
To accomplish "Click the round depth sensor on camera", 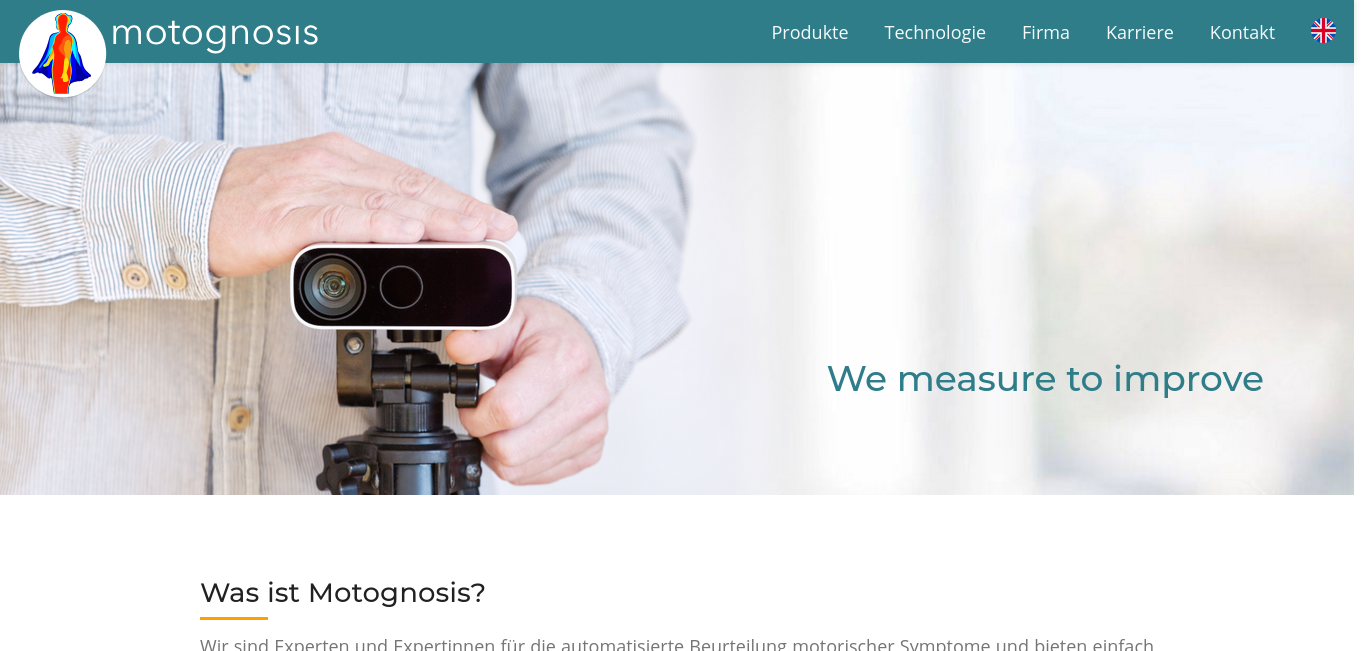I will point(401,287).
